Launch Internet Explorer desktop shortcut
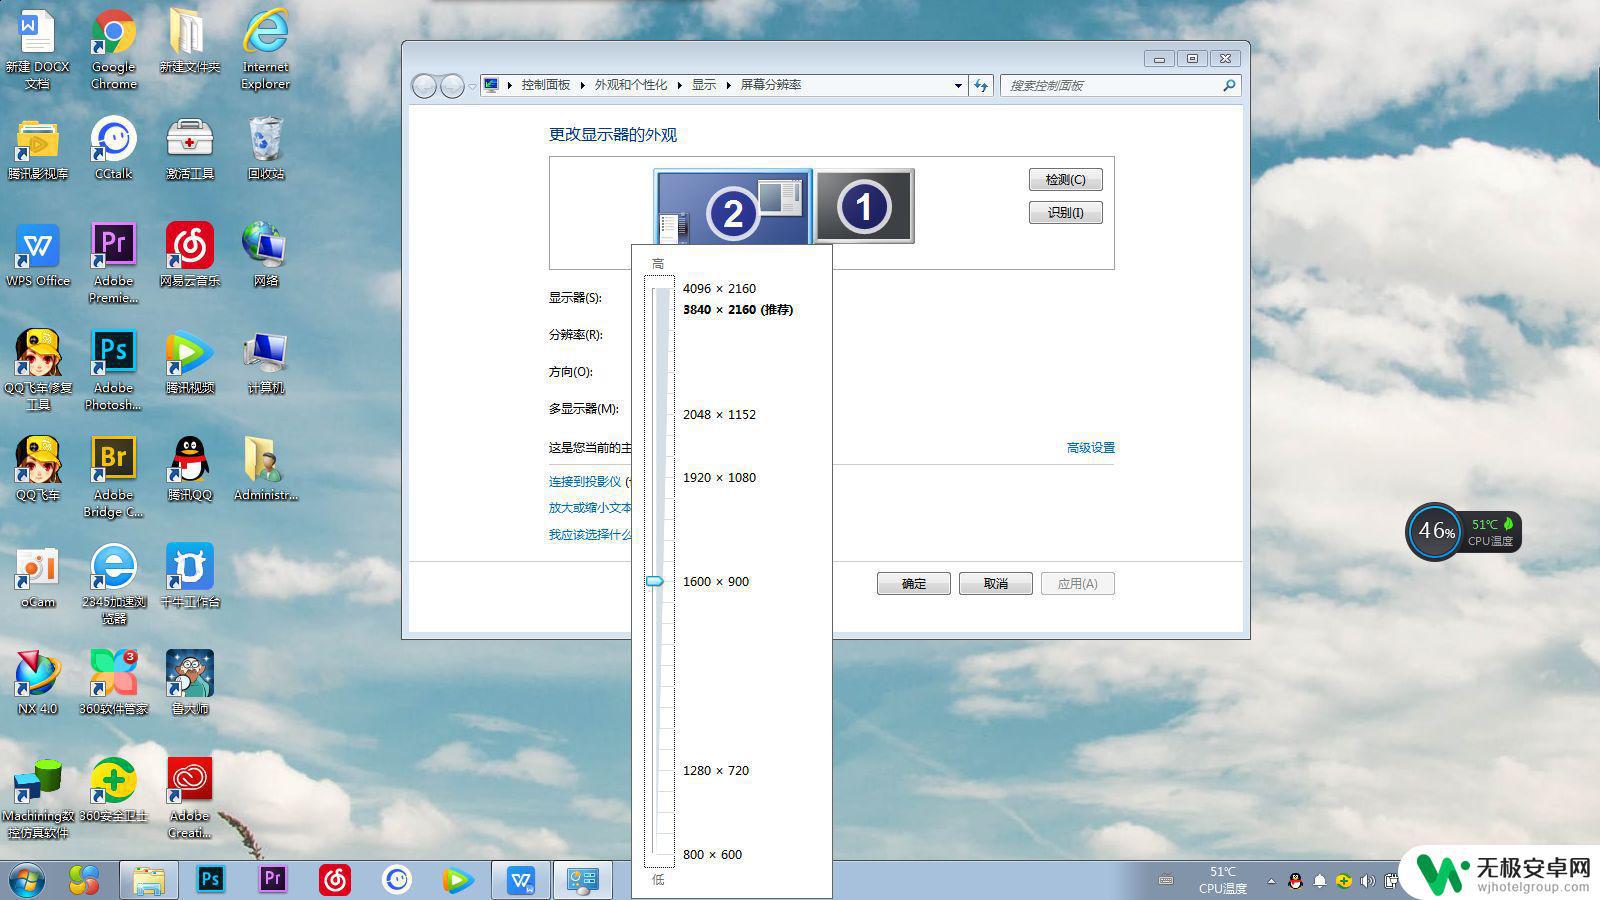 (x=265, y=49)
